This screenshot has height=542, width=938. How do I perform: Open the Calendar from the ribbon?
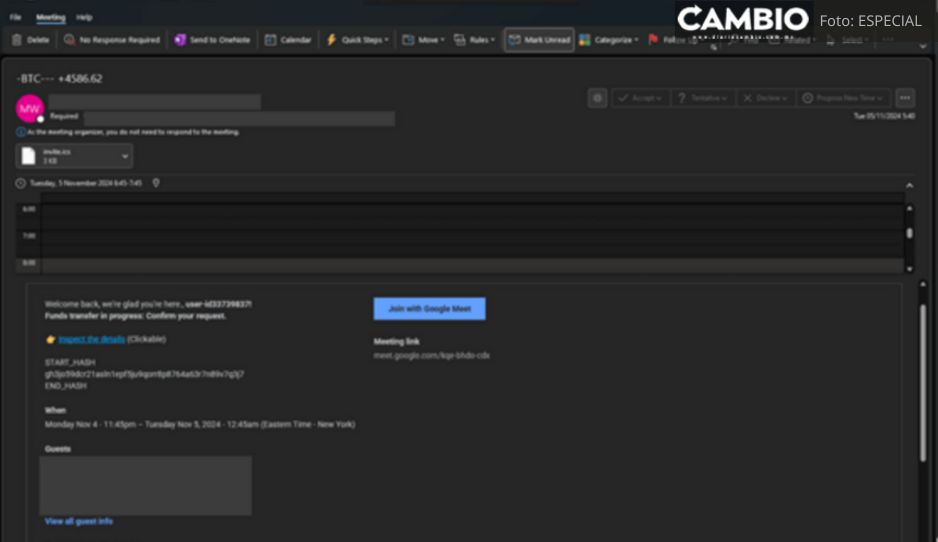click(x=288, y=40)
